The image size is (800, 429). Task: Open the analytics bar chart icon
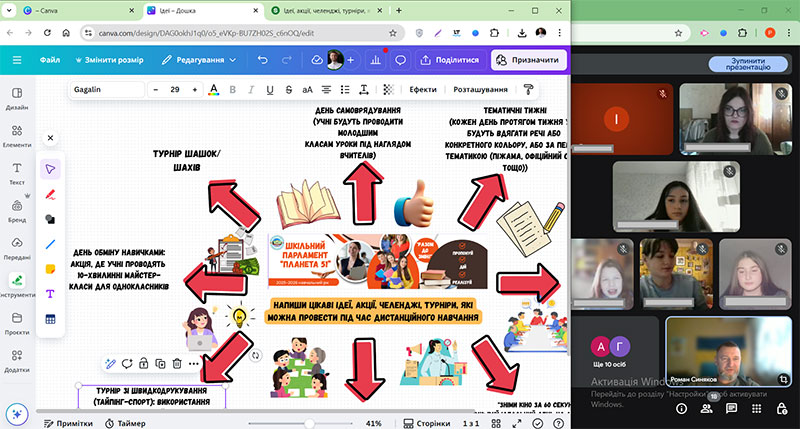coord(376,60)
